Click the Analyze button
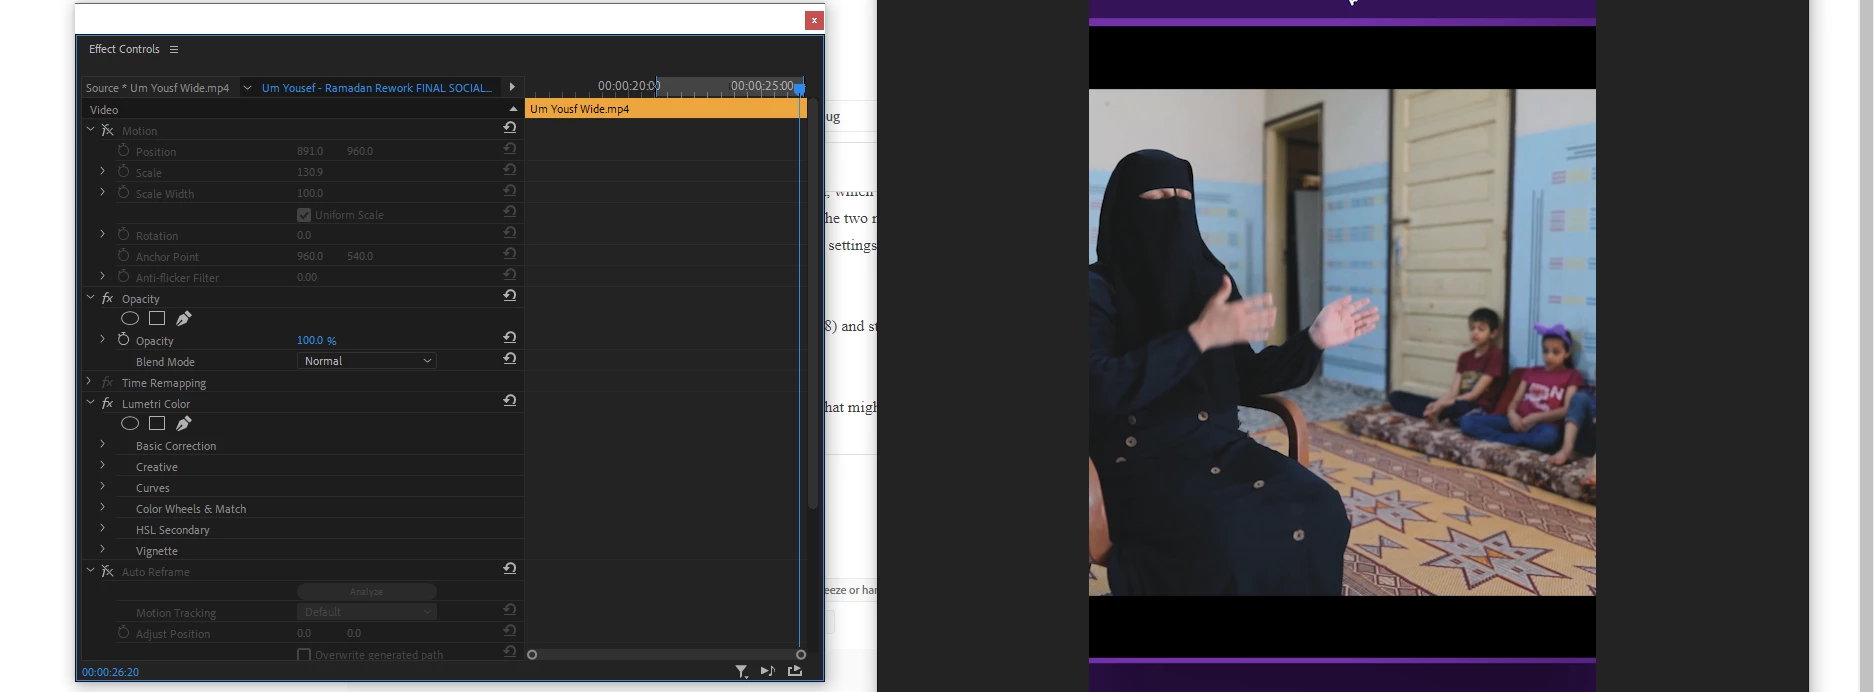Image resolution: width=1874 pixels, height=692 pixels. 367,591
